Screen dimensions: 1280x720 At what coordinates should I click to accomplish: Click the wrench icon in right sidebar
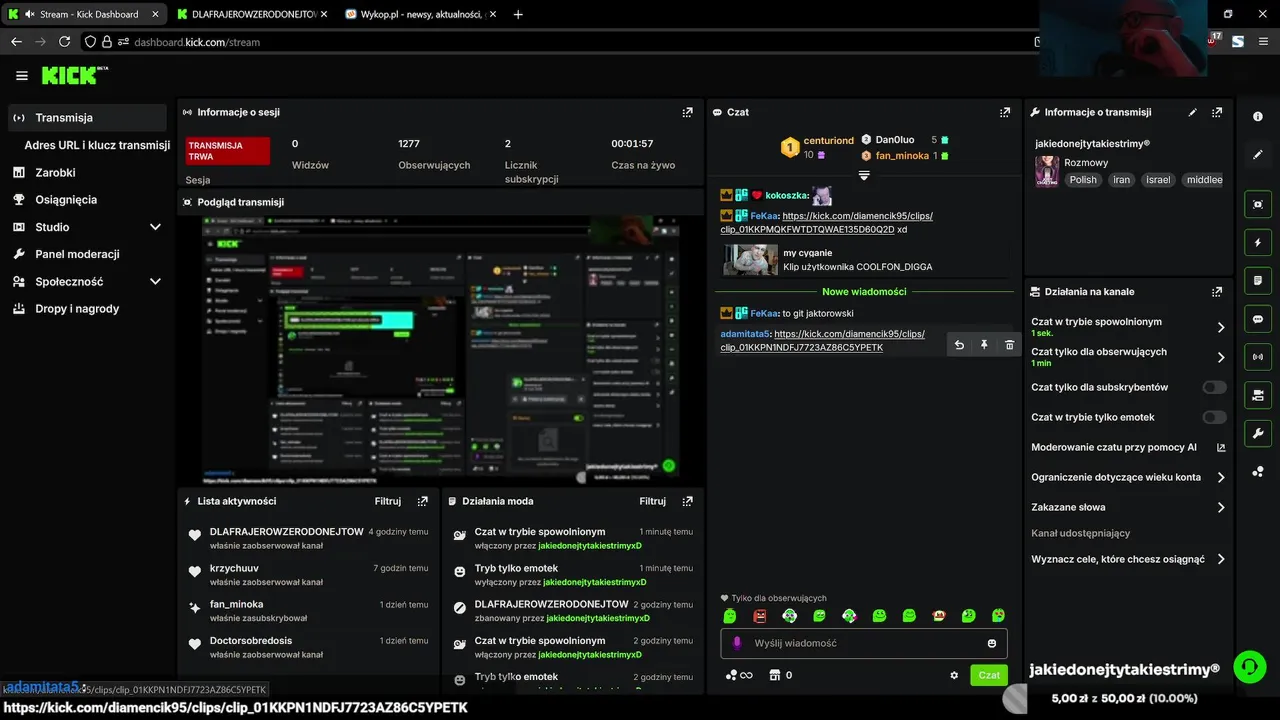pyautogui.click(x=1258, y=433)
